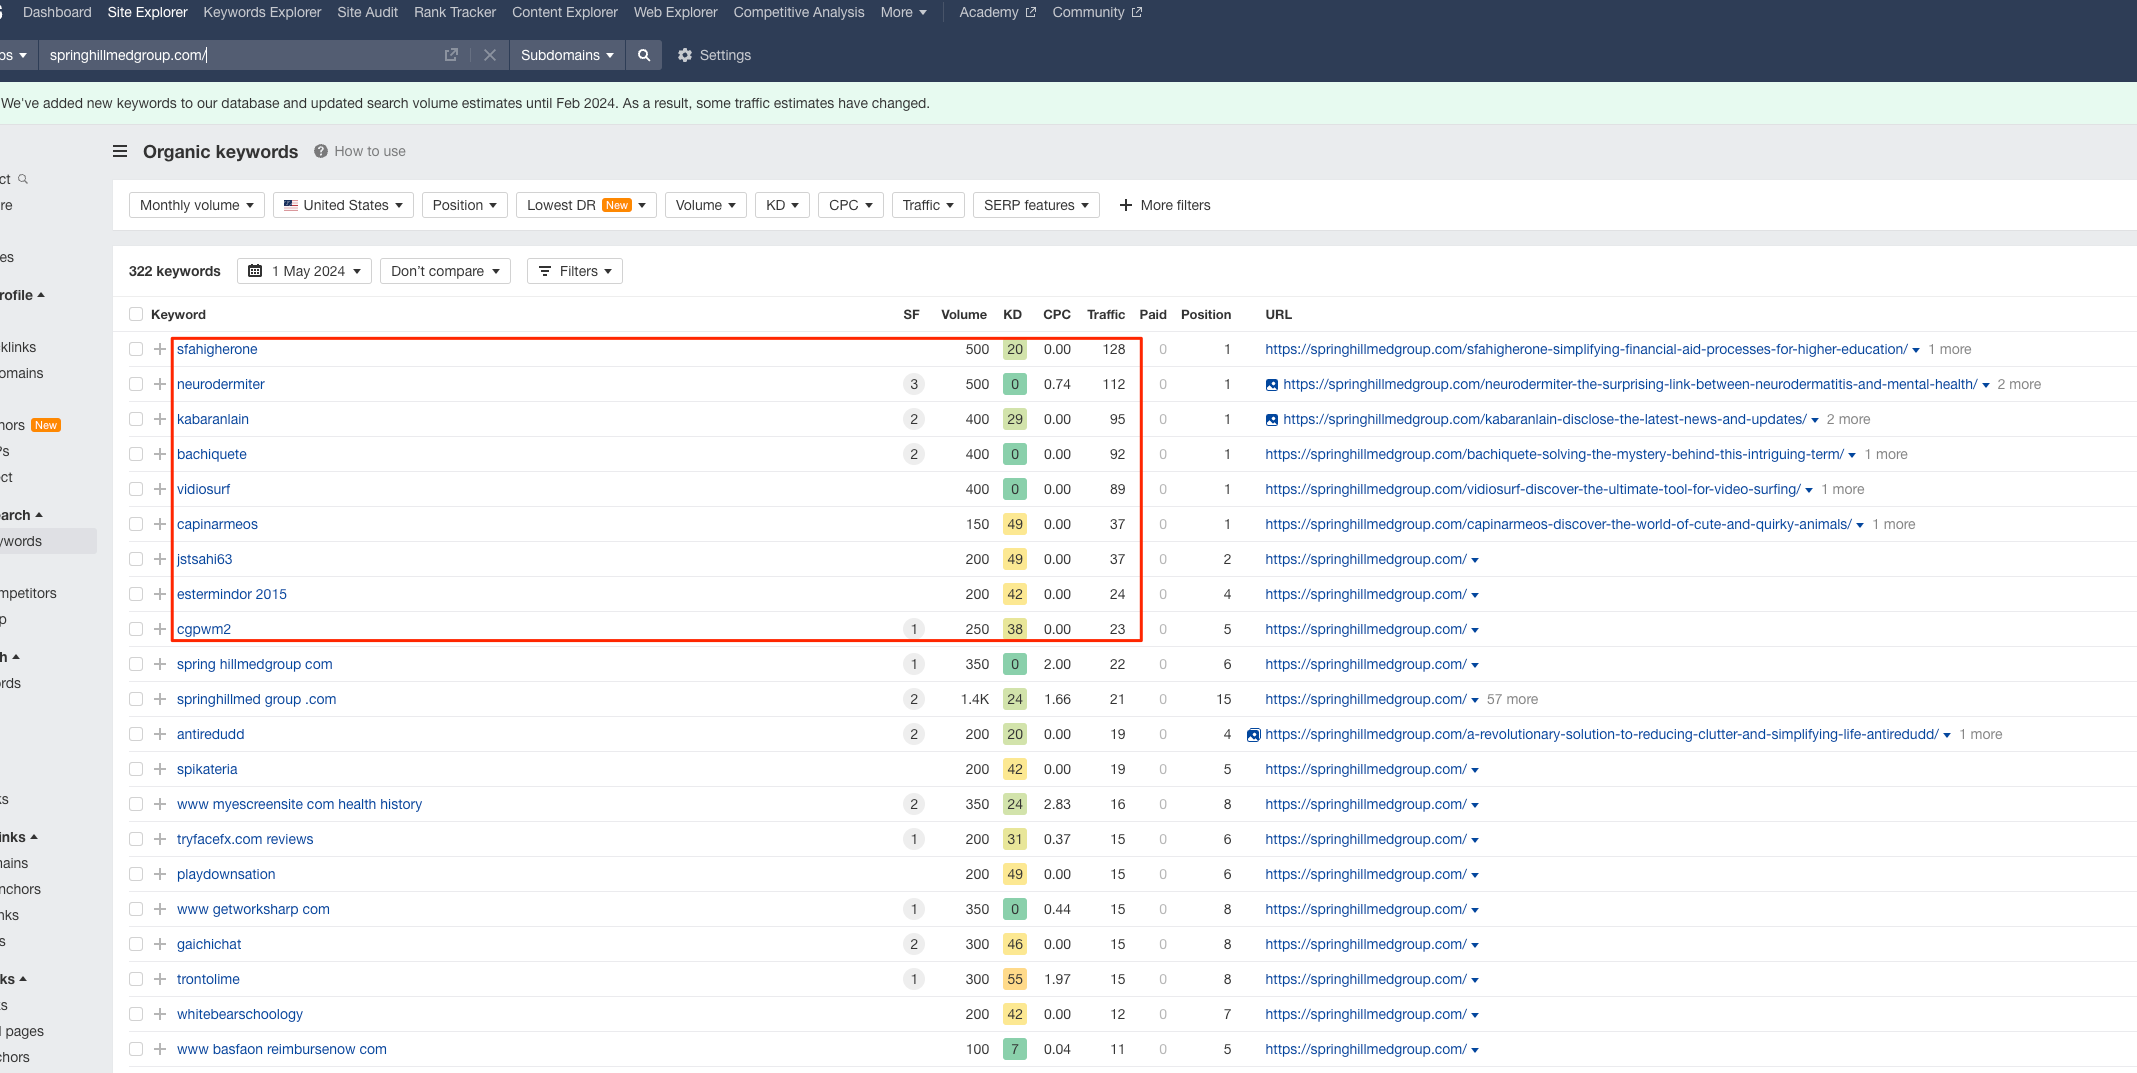Click the search icon in left sidebar
The image size is (2137, 1073).
[23, 179]
